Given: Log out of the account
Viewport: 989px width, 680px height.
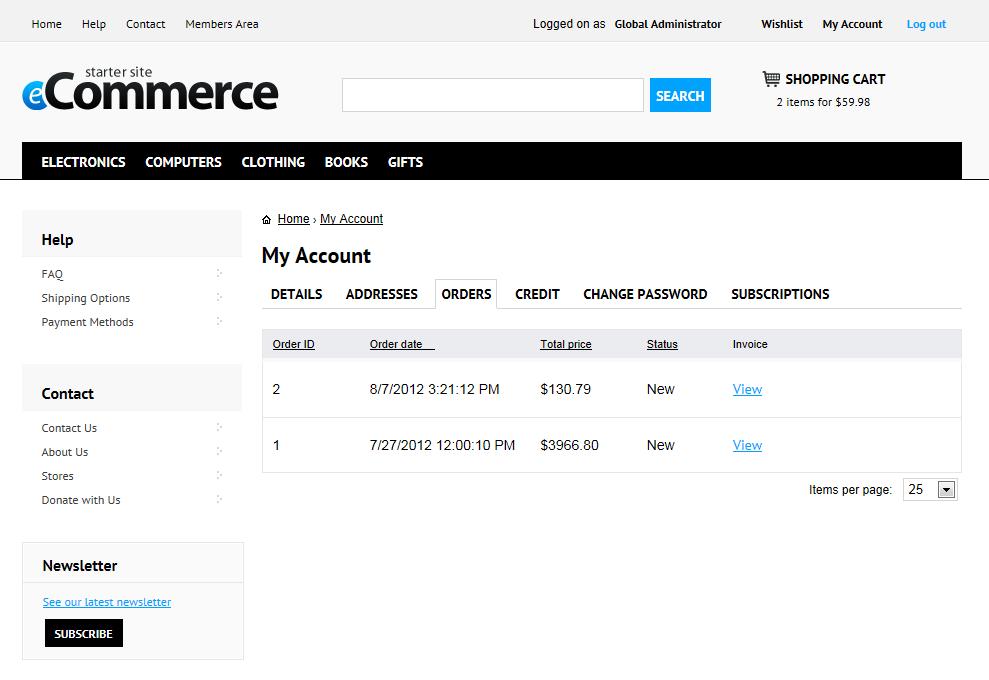Looking at the screenshot, I should 926,24.
